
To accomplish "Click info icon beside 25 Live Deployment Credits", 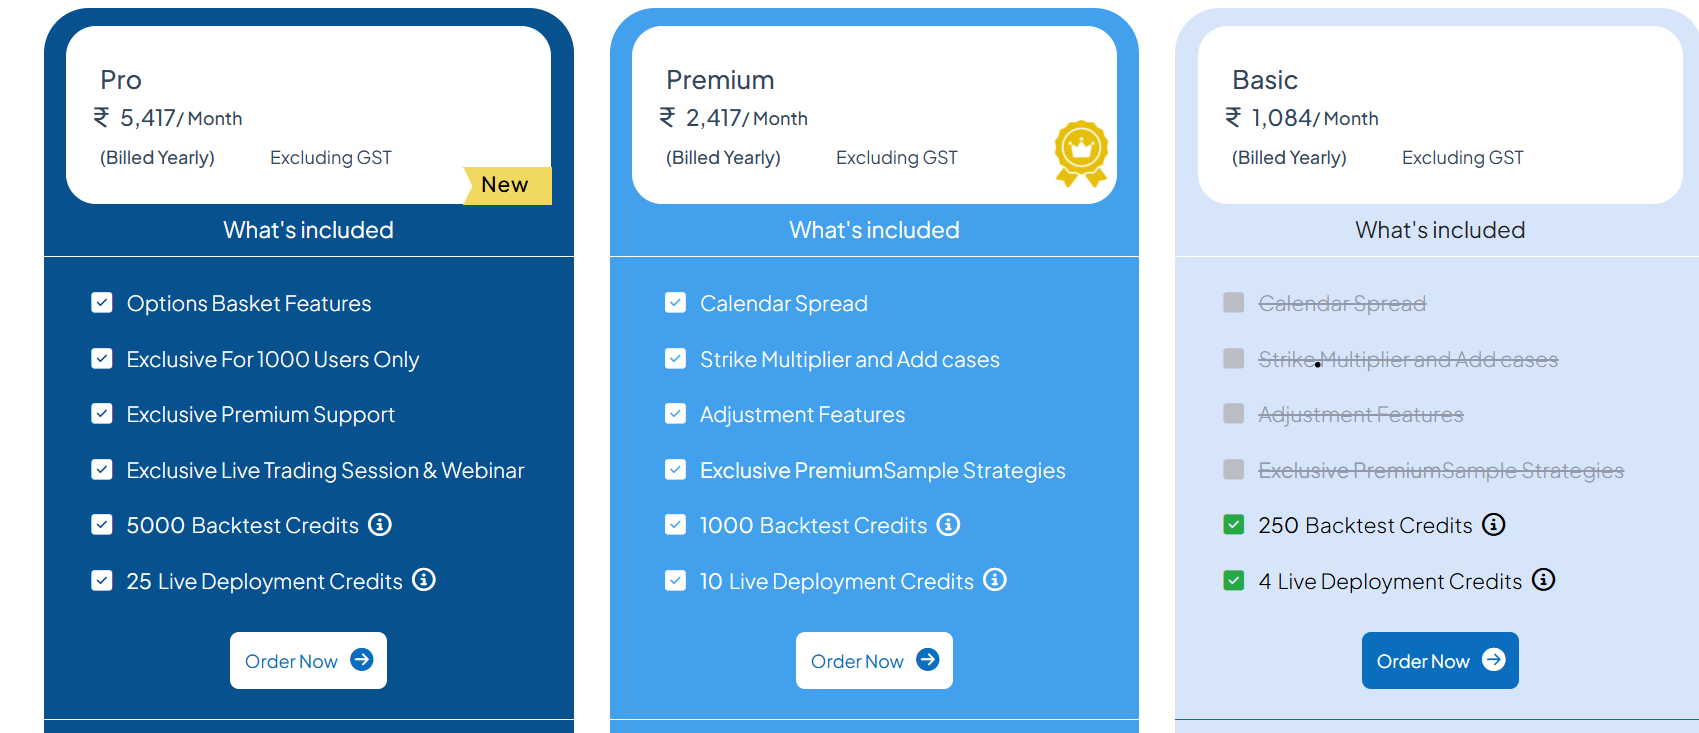I will (424, 580).
